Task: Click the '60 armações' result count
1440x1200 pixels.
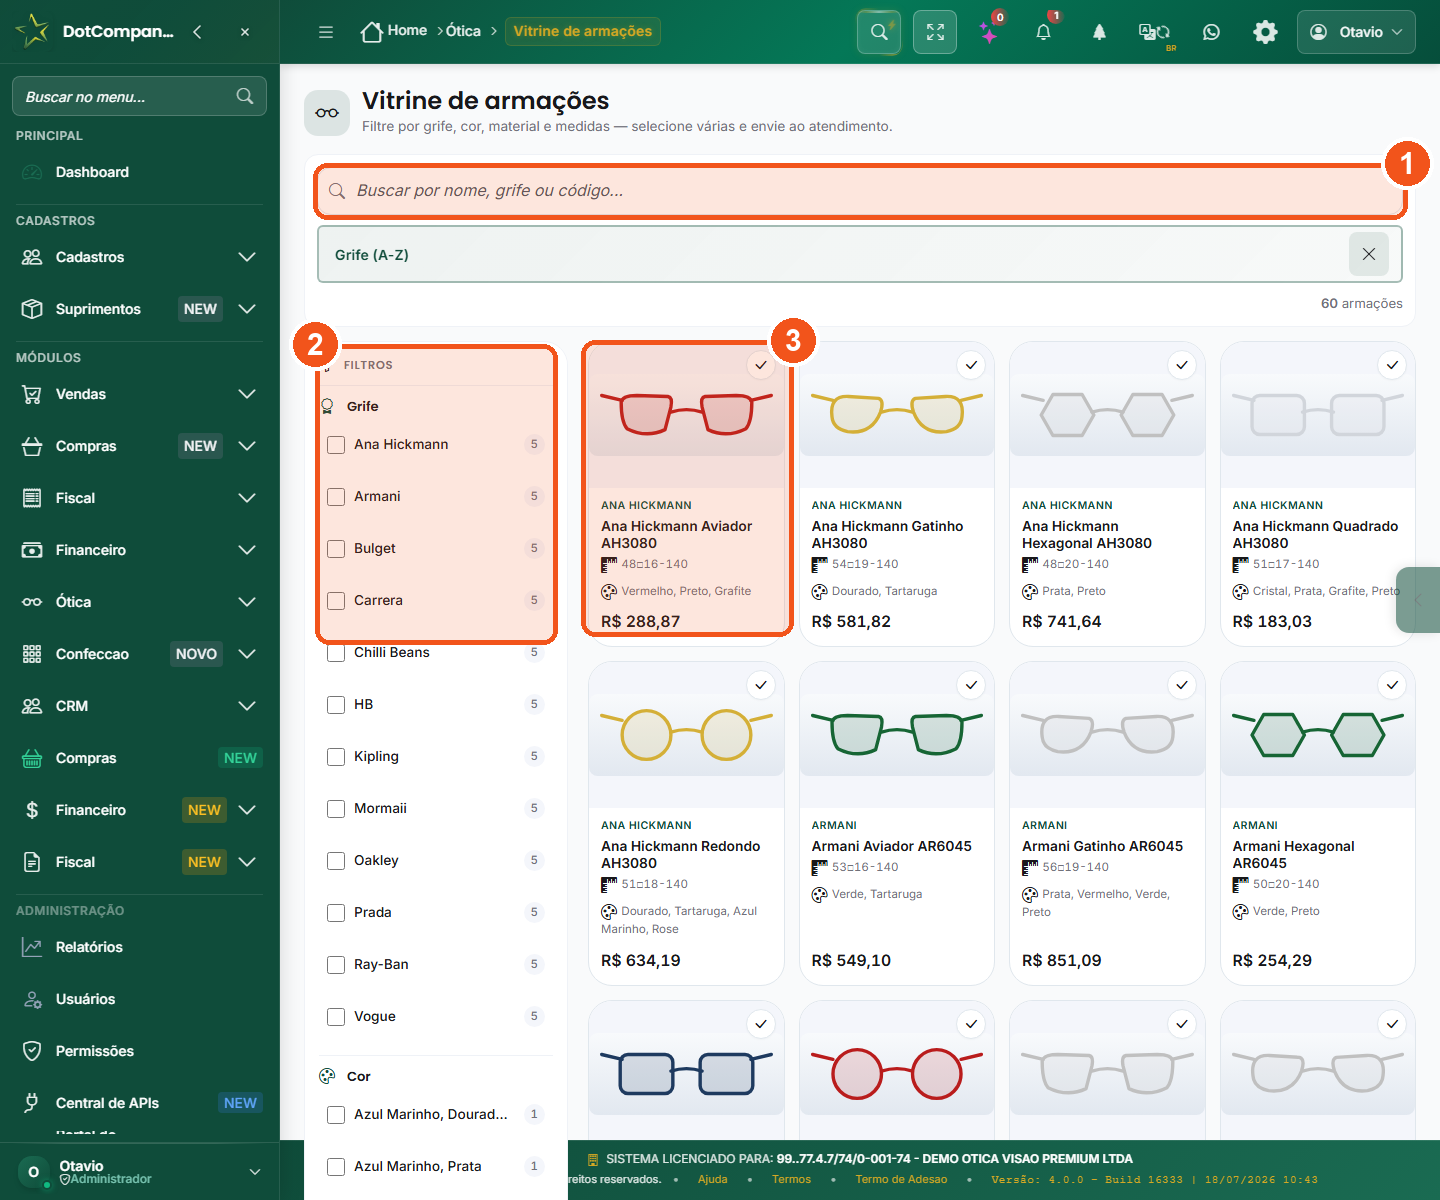Action: [x=1361, y=303]
